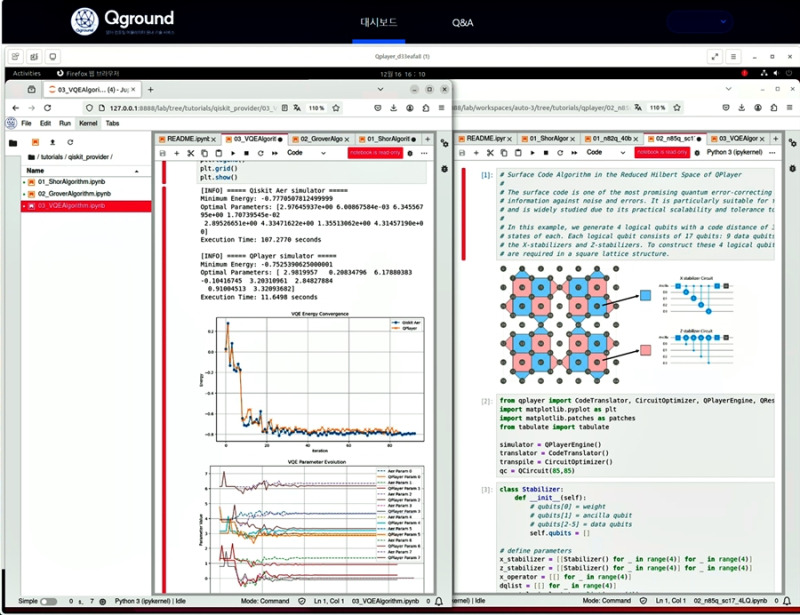800x615 pixels.
Task: Open more options ellipsis in right notebook toolbar
Action: (x=772, y=153)
